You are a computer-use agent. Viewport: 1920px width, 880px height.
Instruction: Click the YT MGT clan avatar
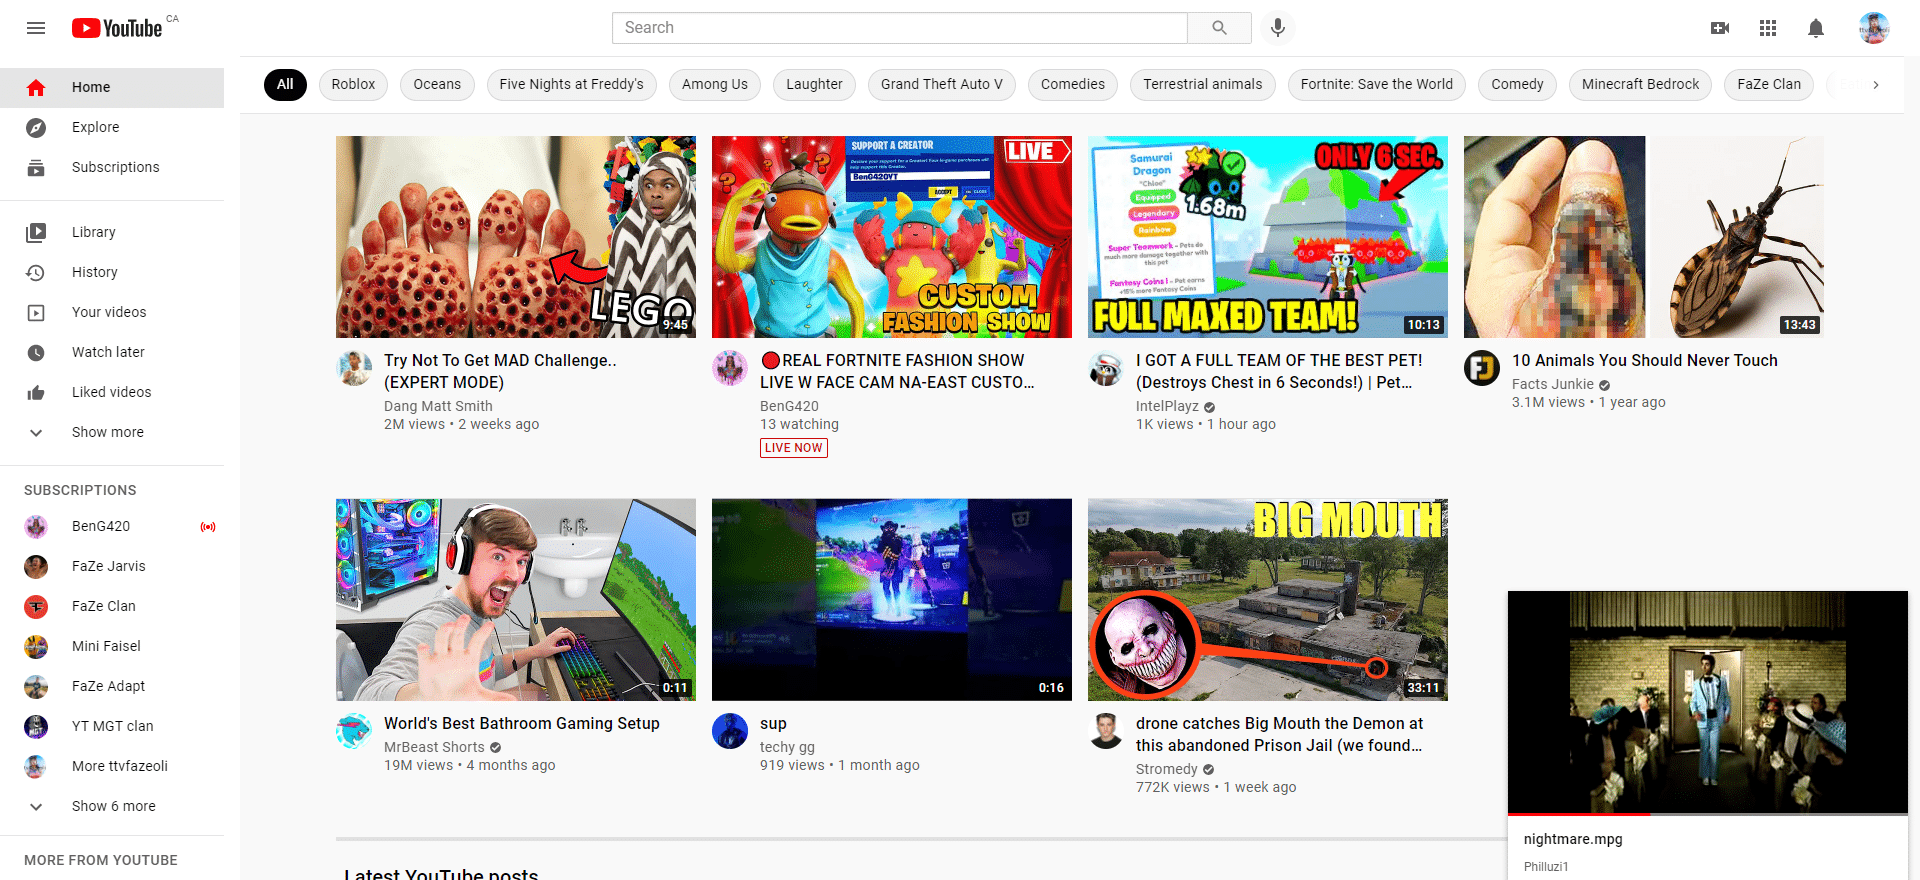pyautogui.click(x=36, y=726)
